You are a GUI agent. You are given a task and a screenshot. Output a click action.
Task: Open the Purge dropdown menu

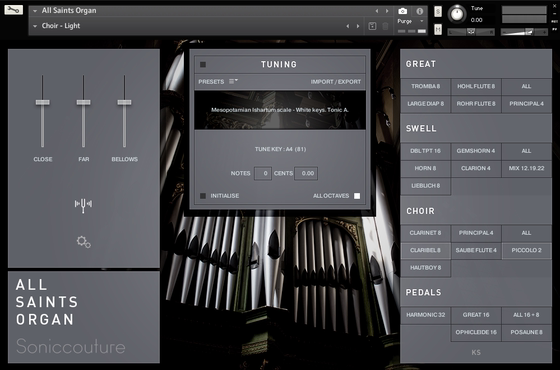(x=411, y=21)
